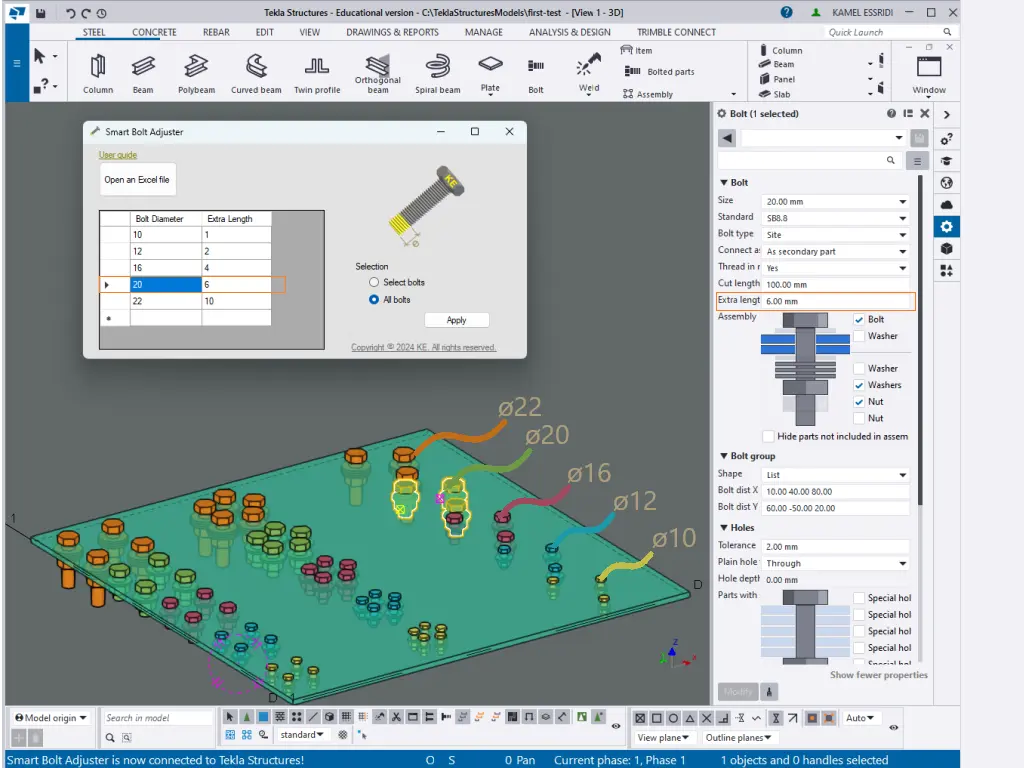Enable 'Hide parts not included' checkbox
This screenshot has height=768, width=1024.
click(x=768, y=436)
